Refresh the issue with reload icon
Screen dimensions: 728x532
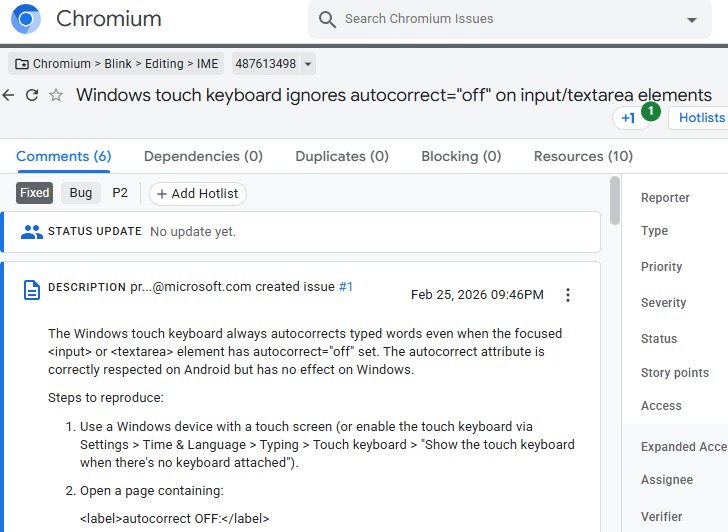pyautogui.click(x=32, y=95)
